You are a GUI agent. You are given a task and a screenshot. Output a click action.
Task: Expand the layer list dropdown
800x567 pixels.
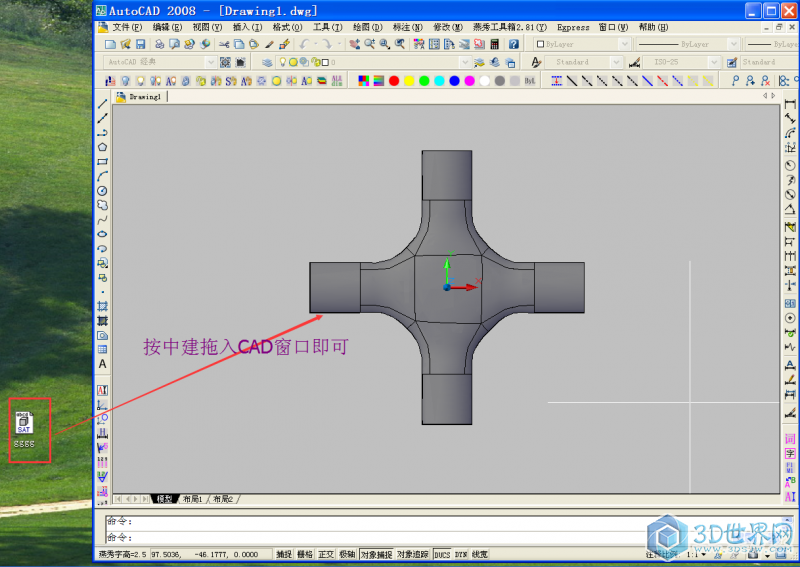click(x=465, y=62)
